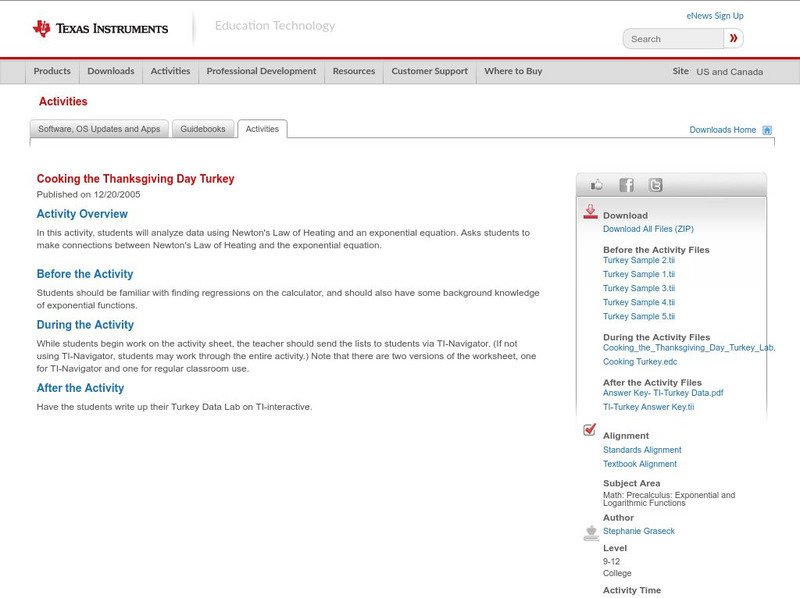Viewport: 800px width, 598px height.
Task: Go to Downloads Home link
Action: [x=722, y=130]
